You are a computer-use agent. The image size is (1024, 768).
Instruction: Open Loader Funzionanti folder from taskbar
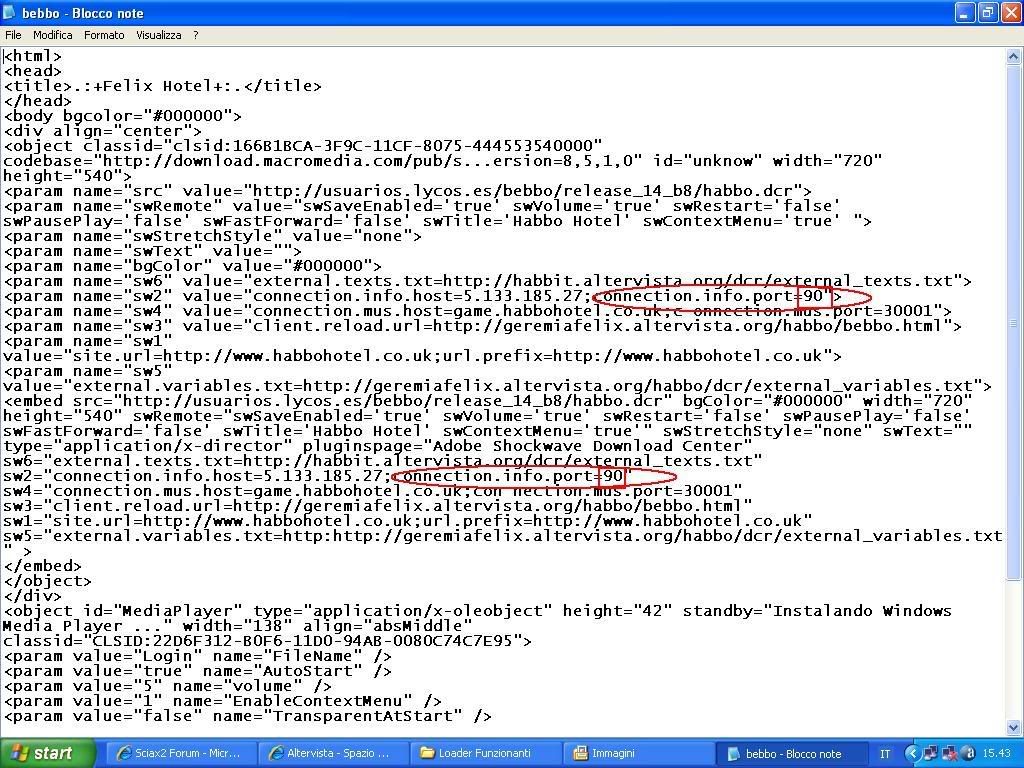pyautogui.click(x=485, y=753)
